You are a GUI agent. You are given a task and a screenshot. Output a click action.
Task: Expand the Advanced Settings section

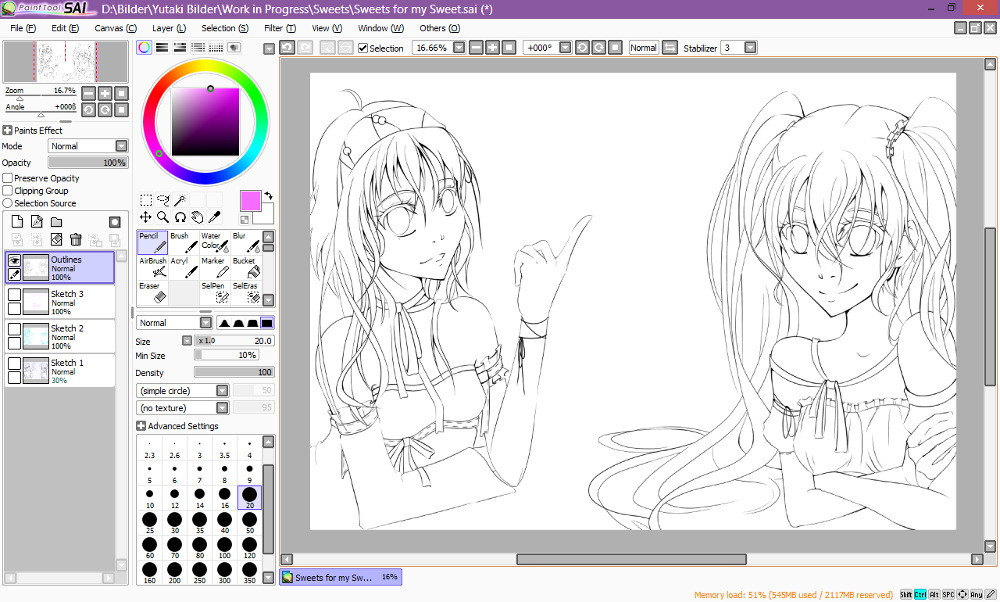point(142,426)
